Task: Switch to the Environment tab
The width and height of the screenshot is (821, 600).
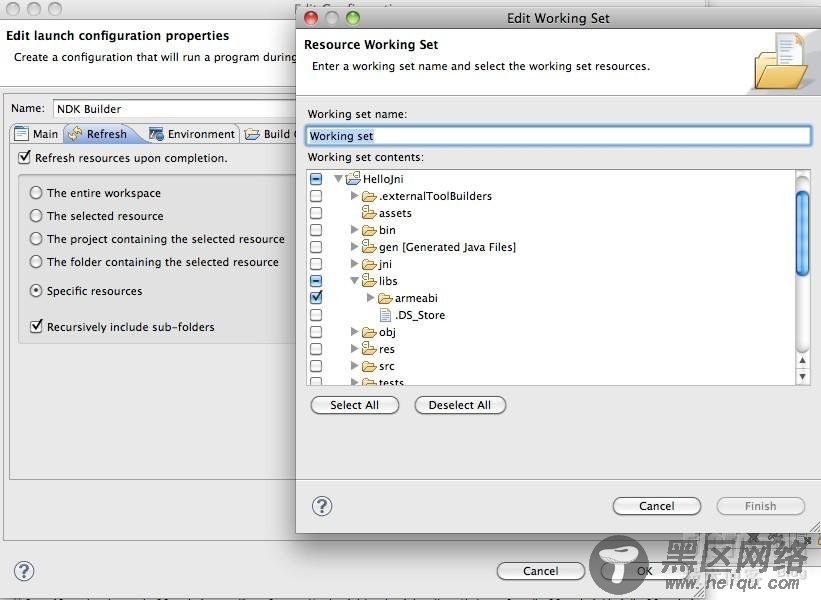Action: pyautogui.click(x=192, y=134)
